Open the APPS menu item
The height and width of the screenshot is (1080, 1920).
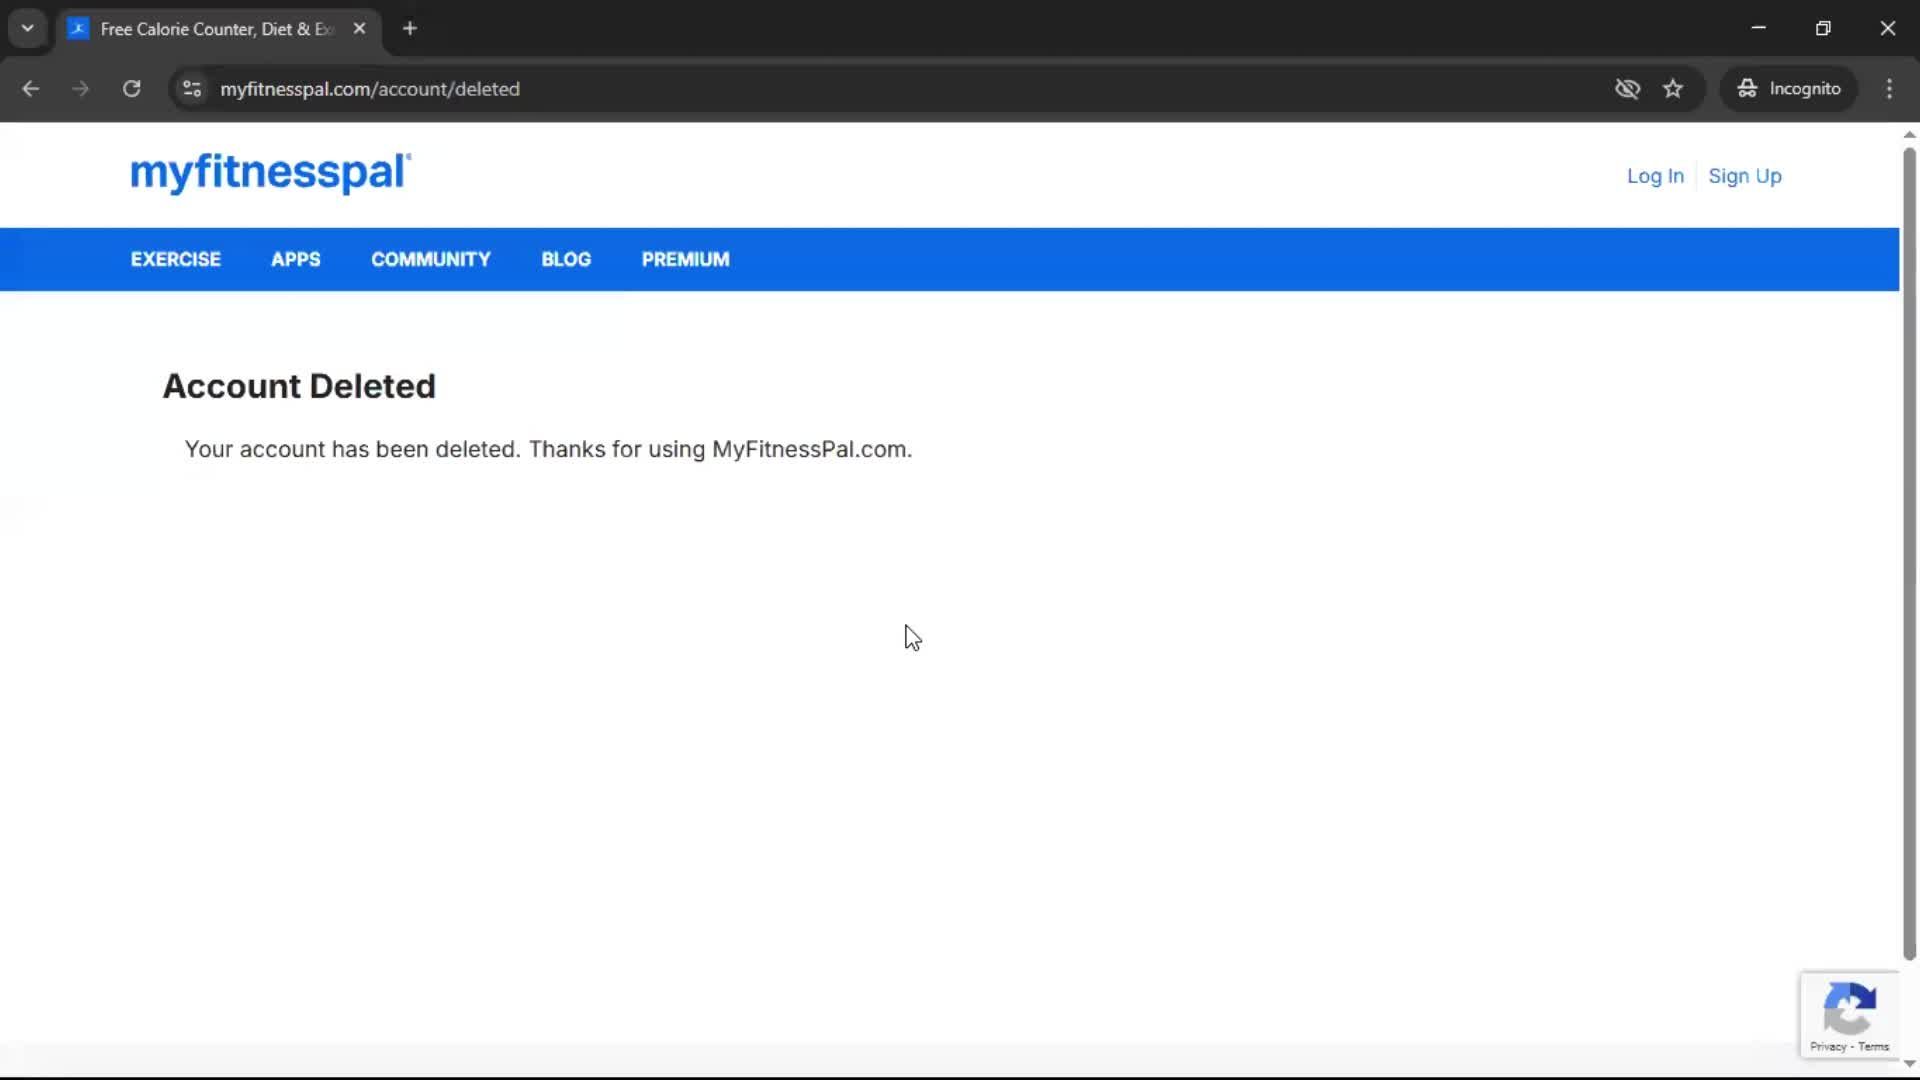[x=296, y=260]
